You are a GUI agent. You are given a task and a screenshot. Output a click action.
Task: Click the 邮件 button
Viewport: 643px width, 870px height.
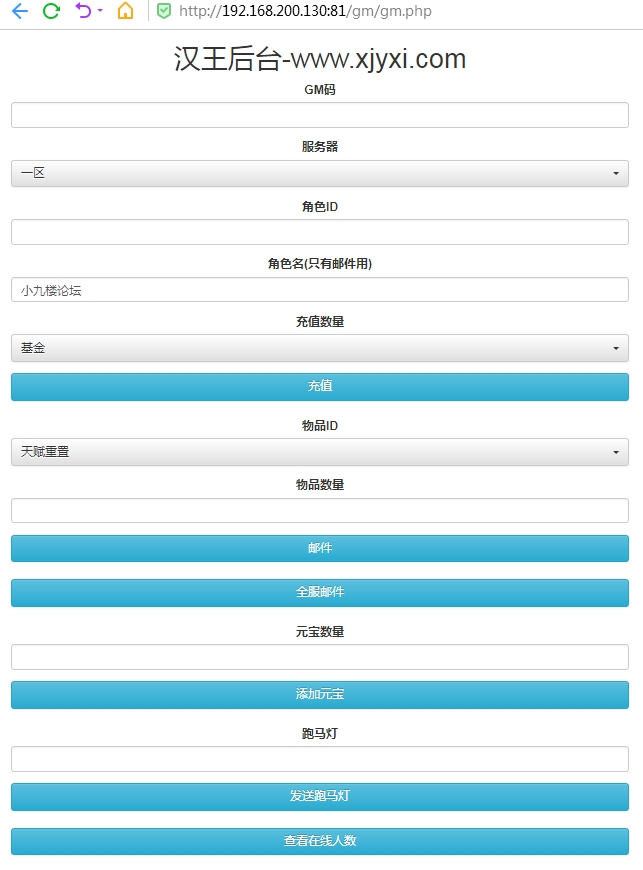[319, 548]
